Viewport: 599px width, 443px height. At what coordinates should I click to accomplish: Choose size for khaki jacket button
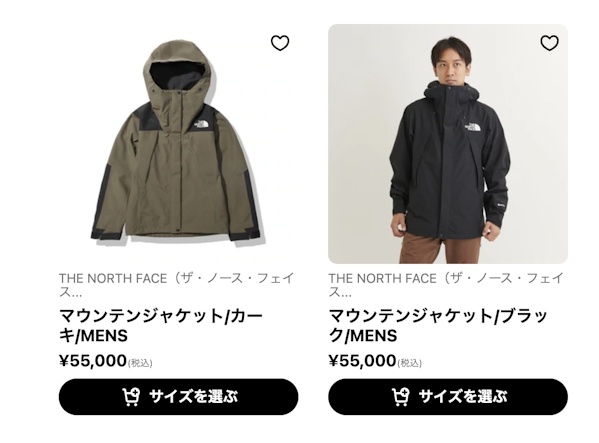[x=178, y=397]
